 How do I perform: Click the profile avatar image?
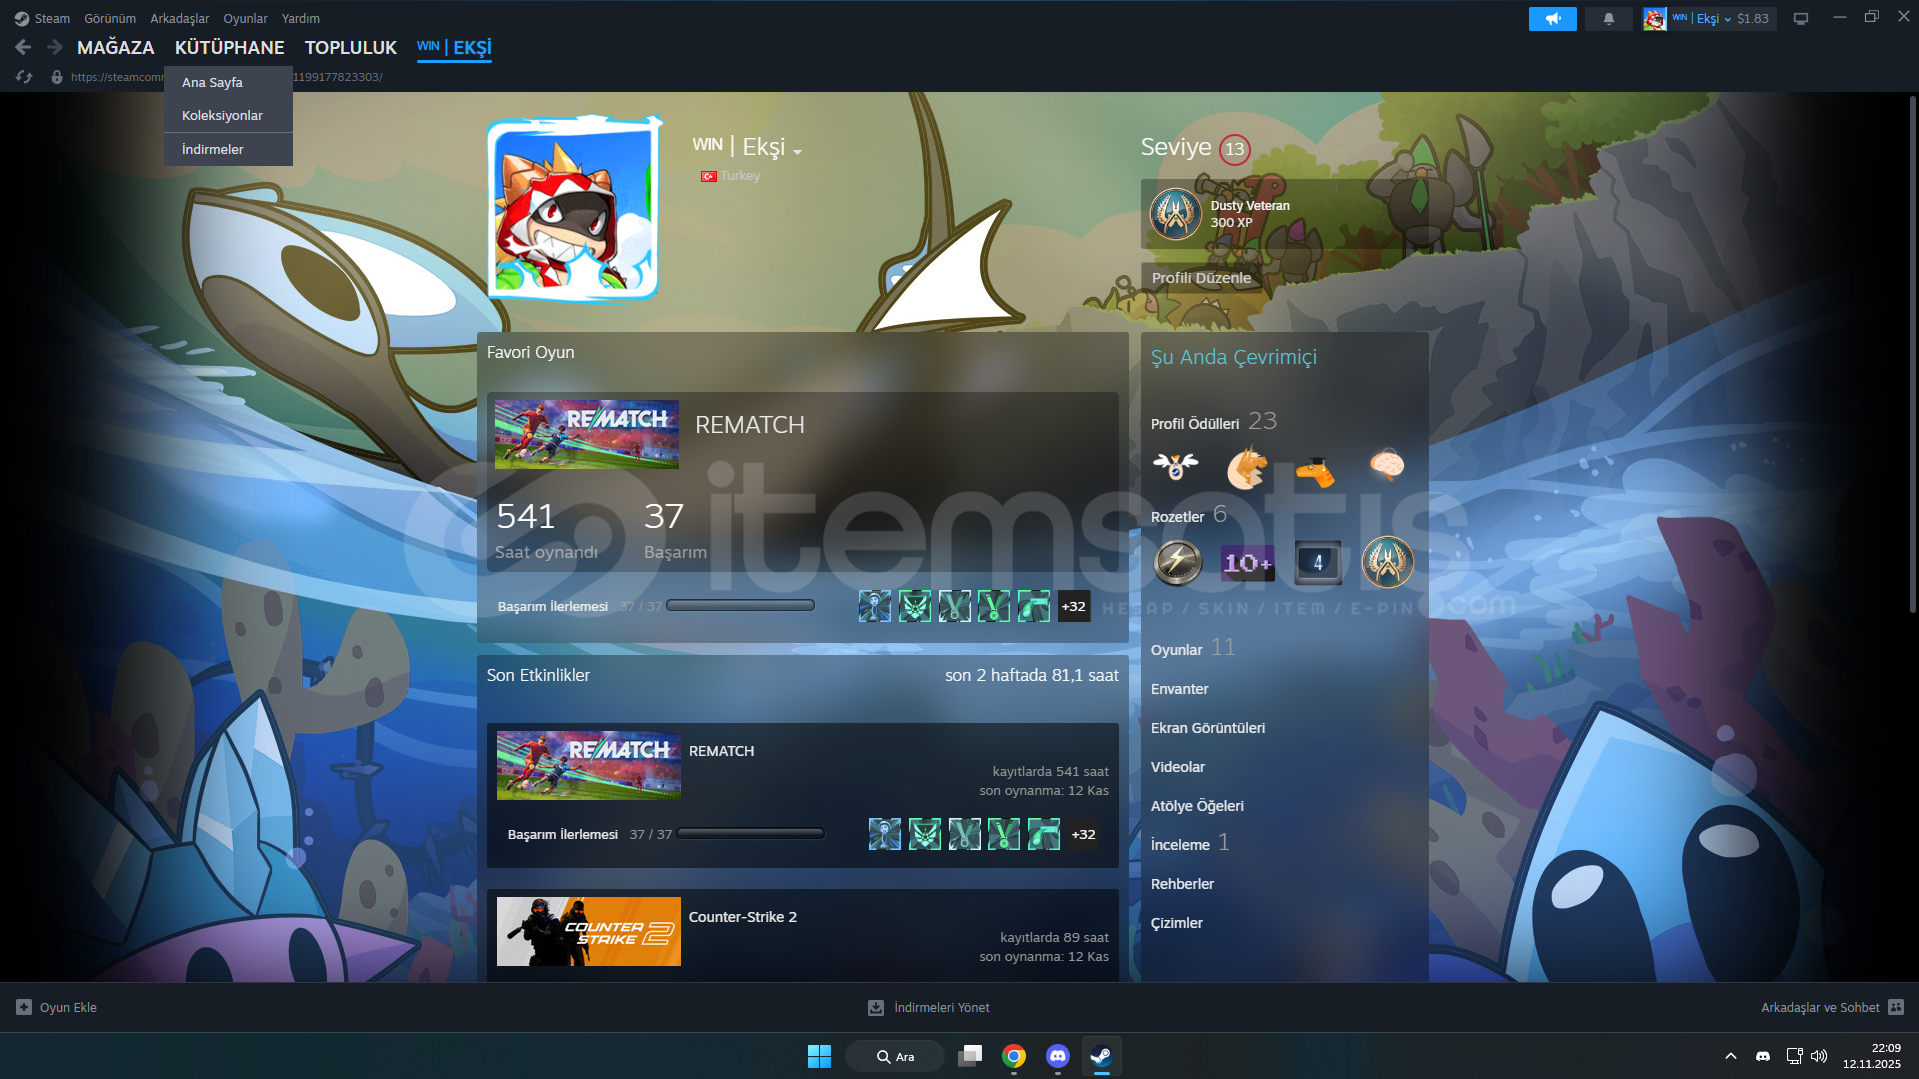pyautogui.click(x=573, y=207)
